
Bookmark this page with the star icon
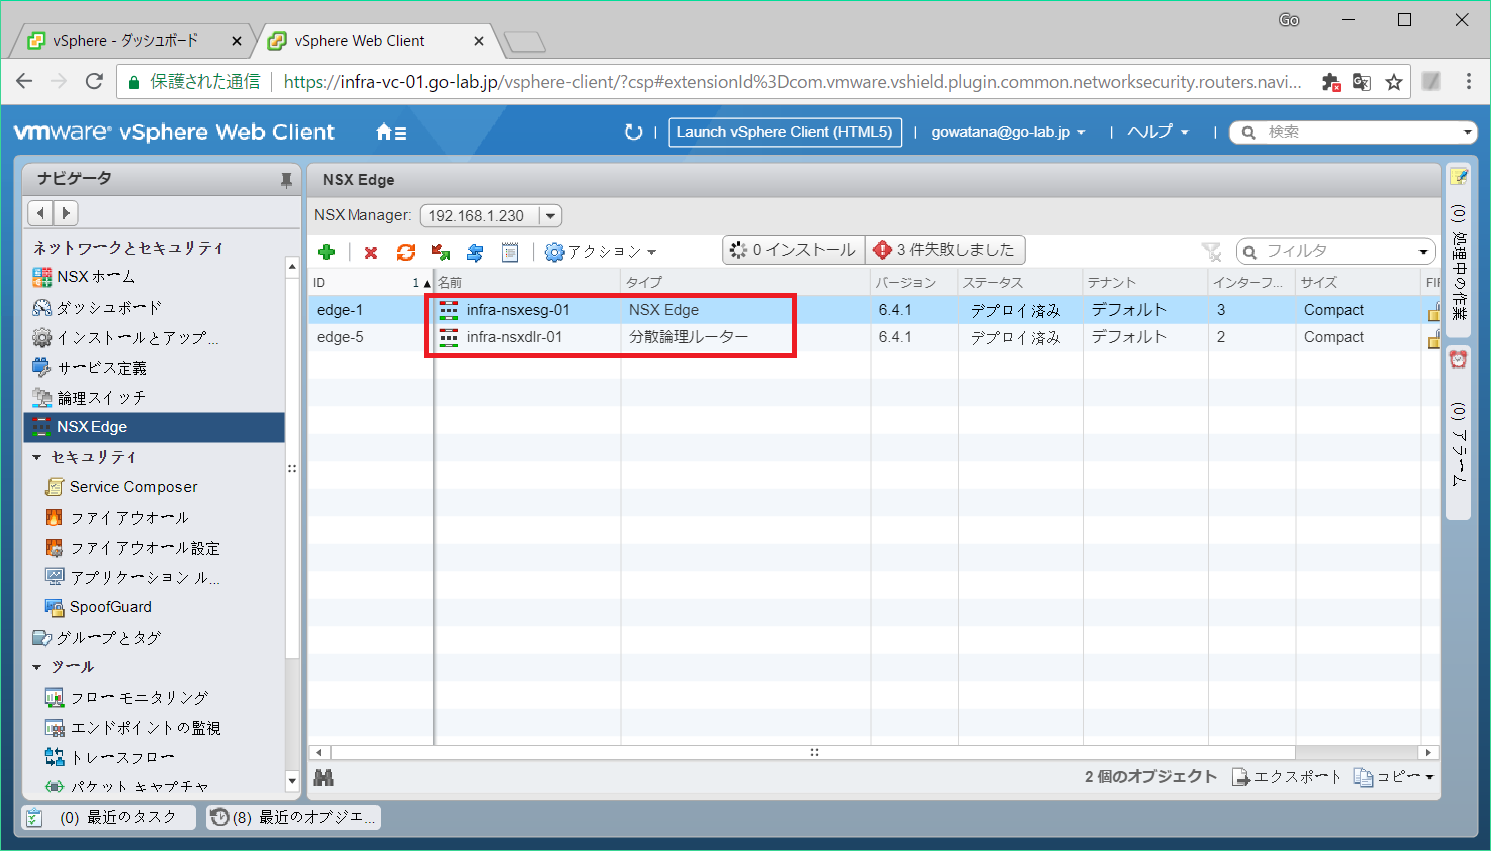coord(1394,82)
